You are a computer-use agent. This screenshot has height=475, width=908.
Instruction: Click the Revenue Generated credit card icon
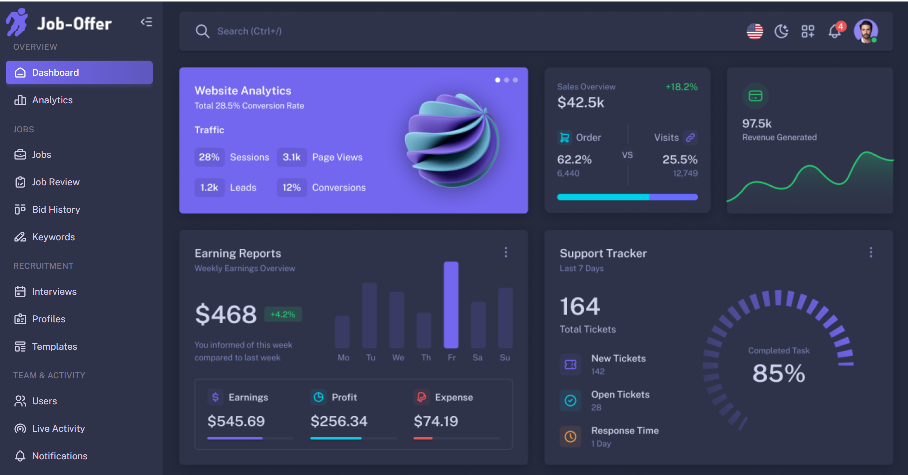tap(755, 96)
